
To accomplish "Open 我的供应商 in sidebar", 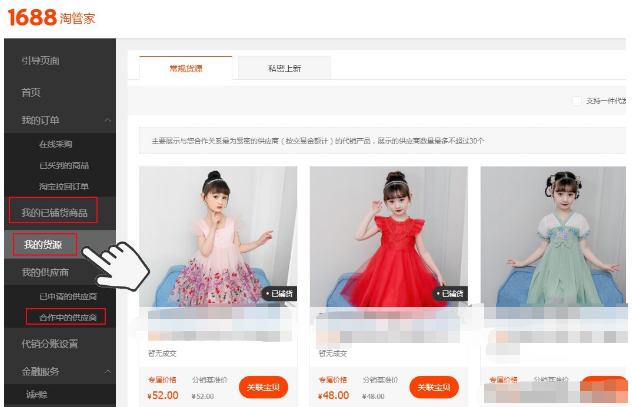I will point(45,272).
